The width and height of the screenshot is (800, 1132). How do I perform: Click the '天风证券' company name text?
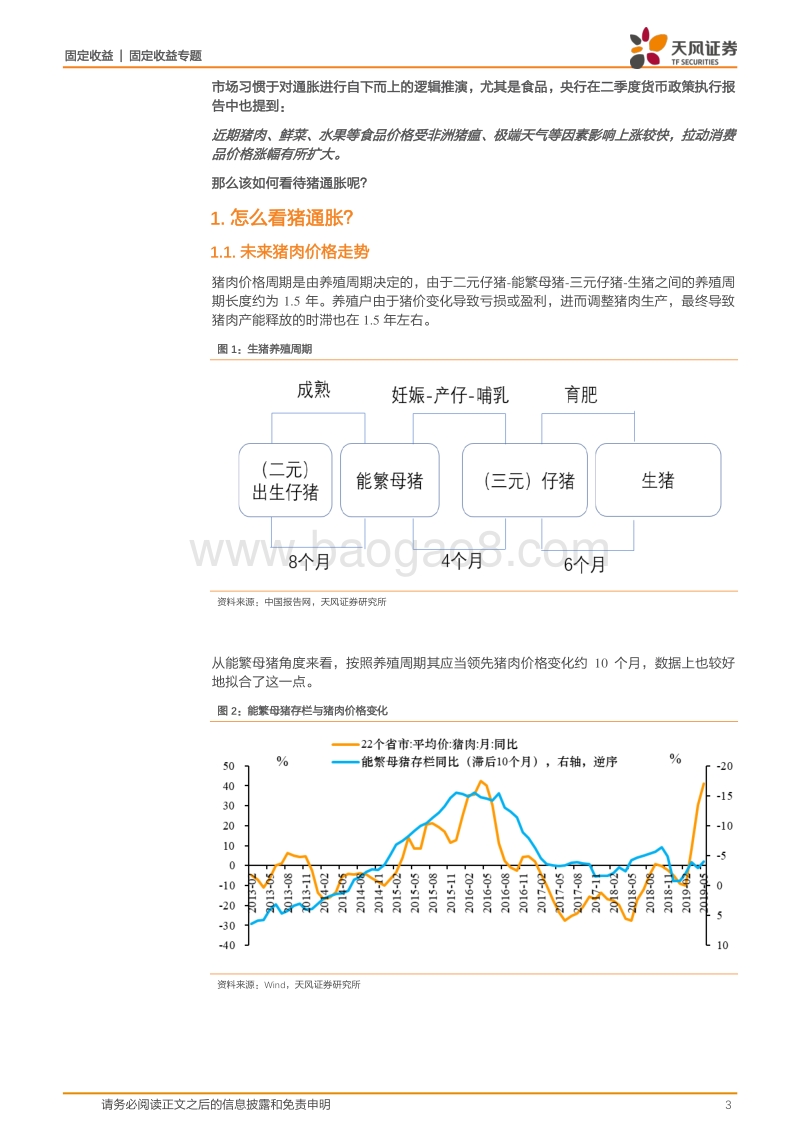click(704, 48)
